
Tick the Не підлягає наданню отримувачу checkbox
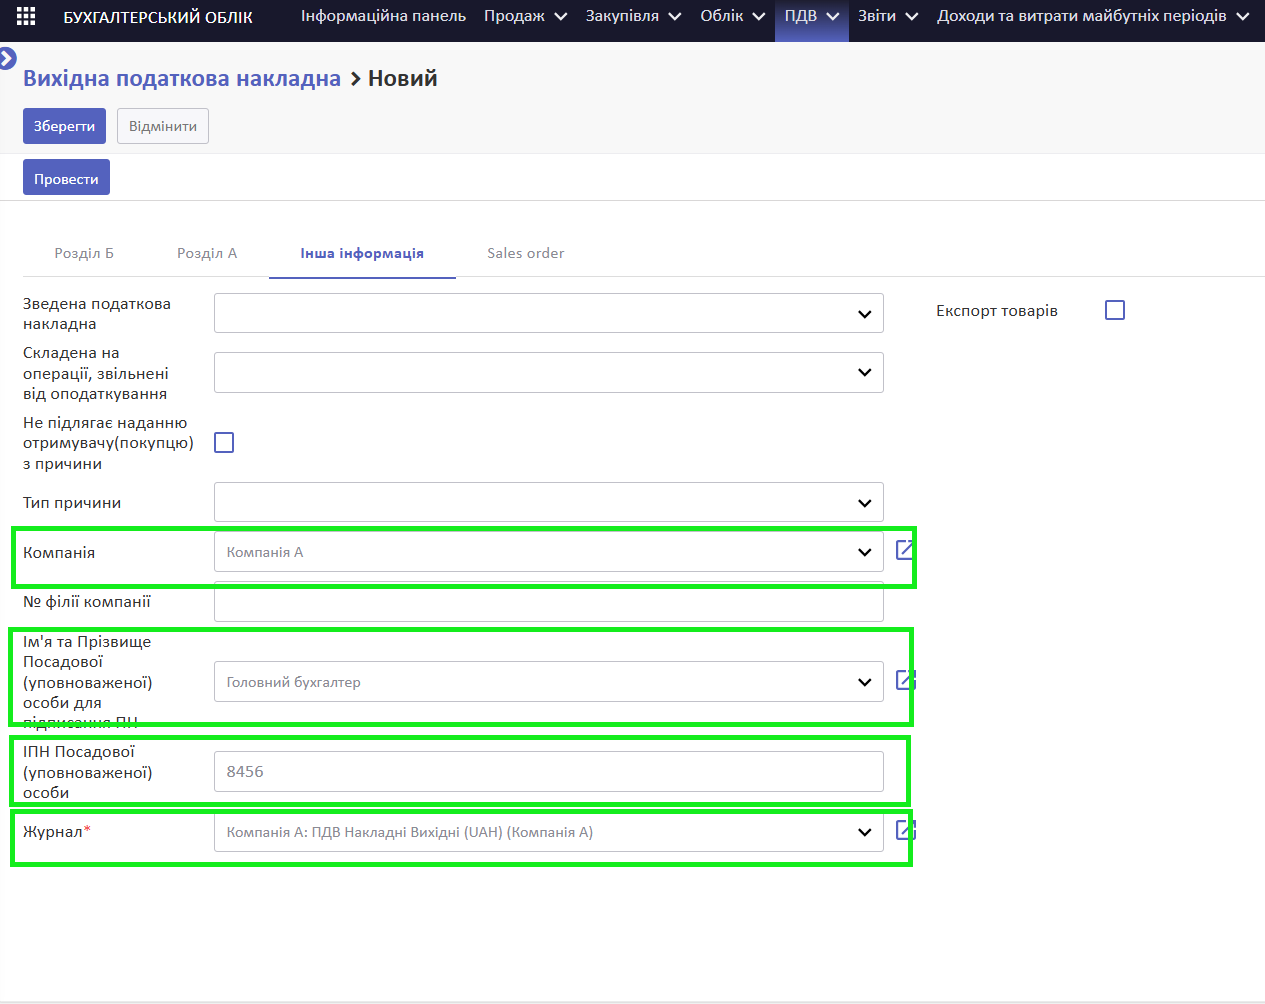pos(224,442)
